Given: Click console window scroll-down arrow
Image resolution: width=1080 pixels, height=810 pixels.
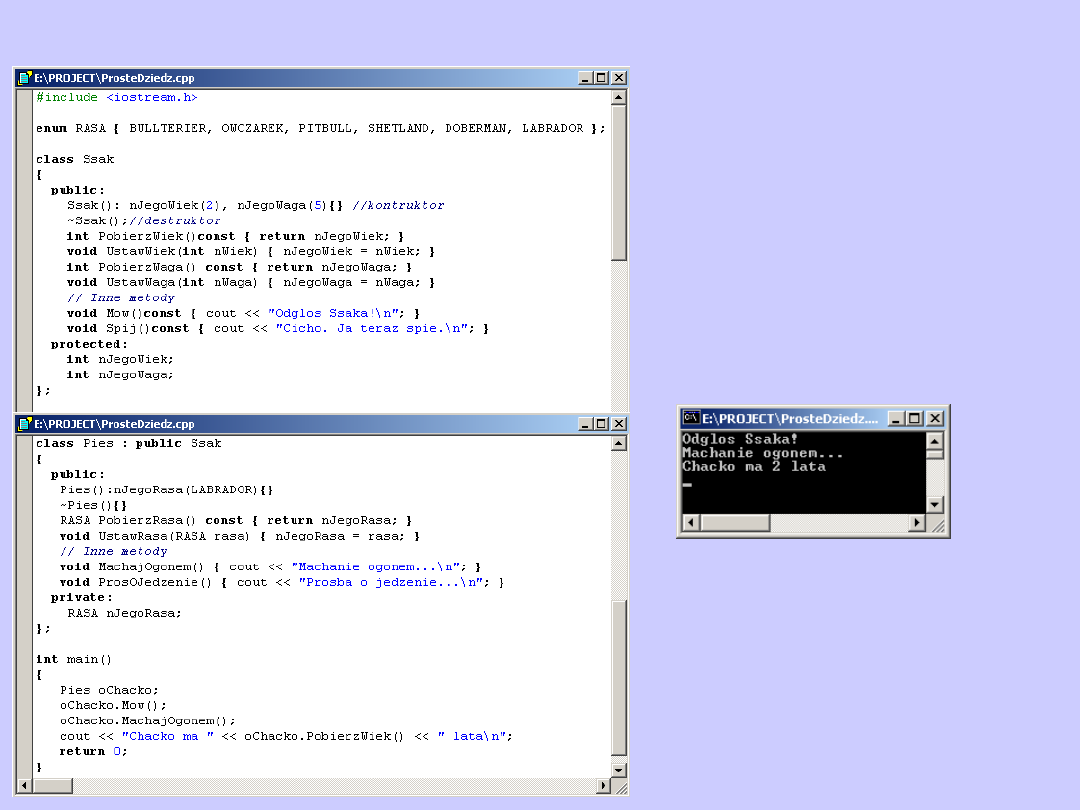Looking at the screenshot, I should tap(935, 505).
